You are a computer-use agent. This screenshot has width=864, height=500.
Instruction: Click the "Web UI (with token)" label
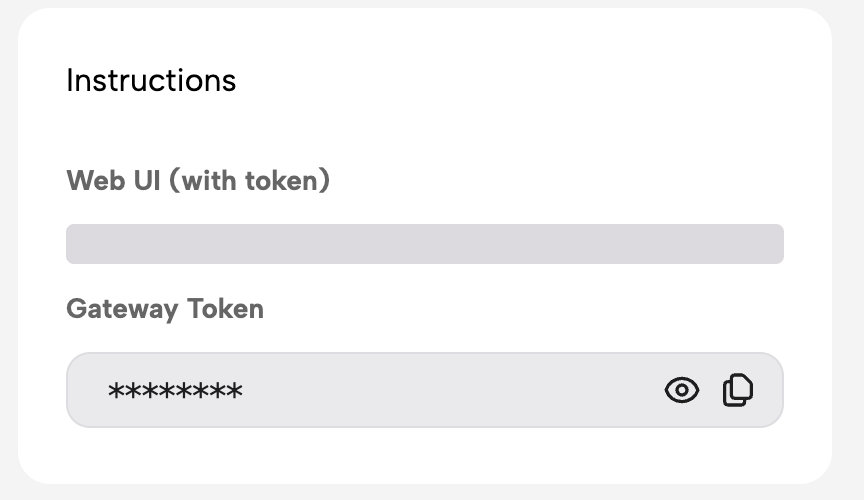[x=198, y=181]
